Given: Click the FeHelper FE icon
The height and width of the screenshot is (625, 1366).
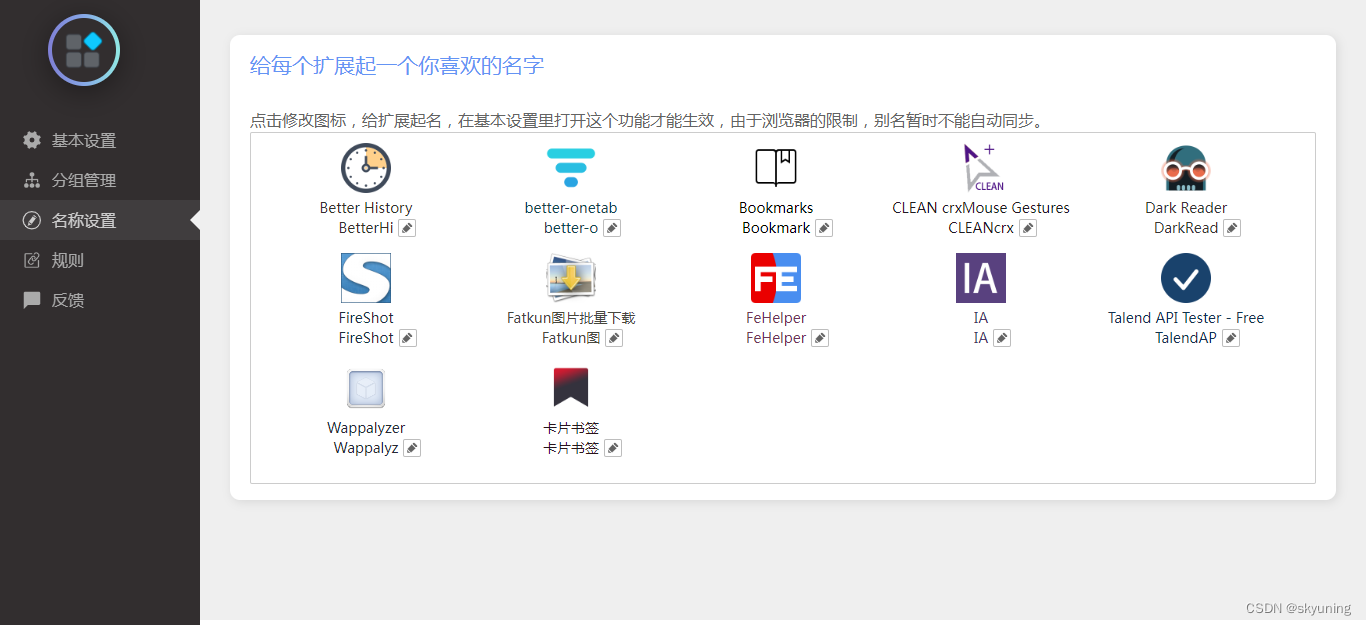Looking at the screenshot, I should [x=776, y=278].
